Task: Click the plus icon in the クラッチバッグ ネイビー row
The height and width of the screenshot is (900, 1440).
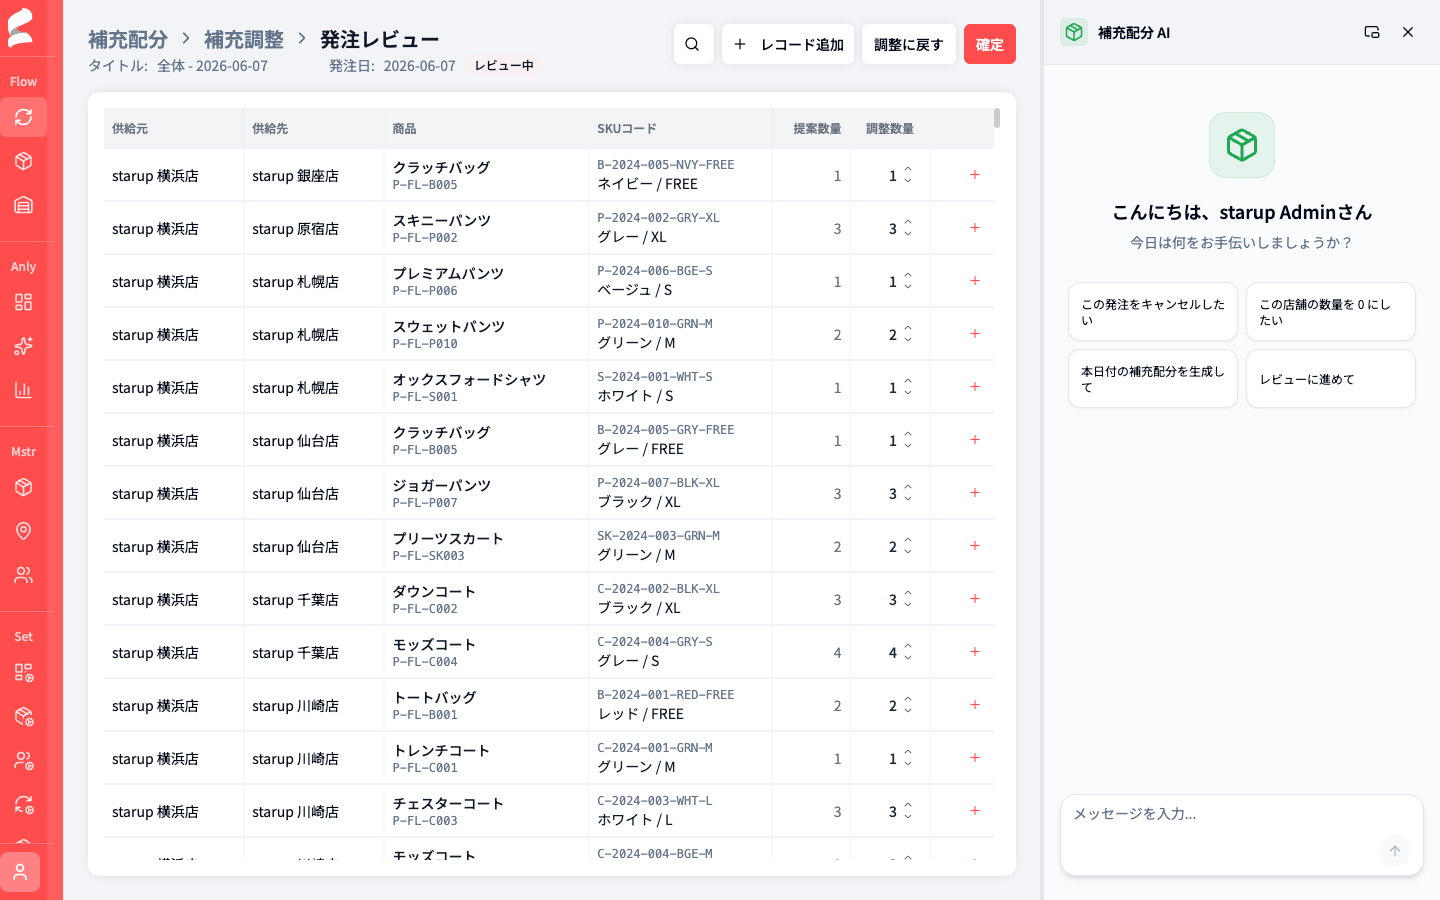Action: [x=975, y=175]
